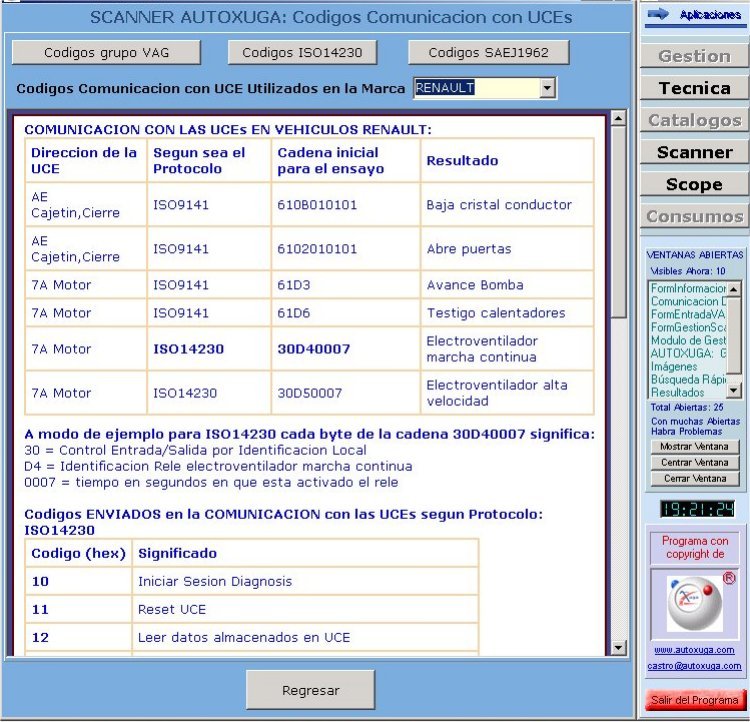This screenshot has width=750, height=722.
Task: Click the Significado column header
Action: [x=305, y=553]
